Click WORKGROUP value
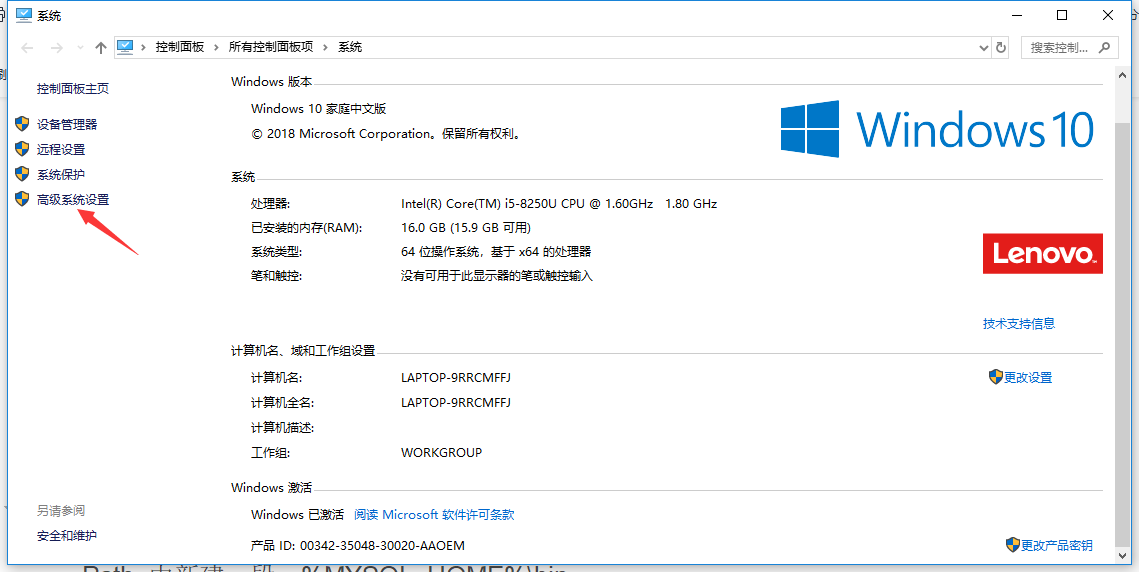 pyautogui.click(x=441, y=452)
